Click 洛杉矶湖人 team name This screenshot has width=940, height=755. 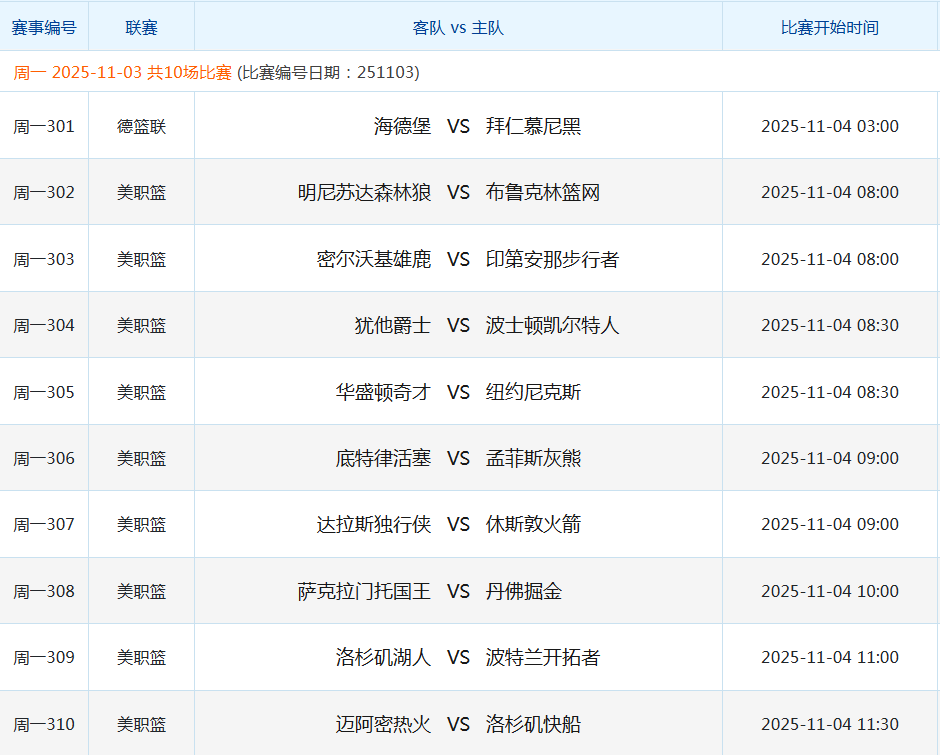(383, 657)
